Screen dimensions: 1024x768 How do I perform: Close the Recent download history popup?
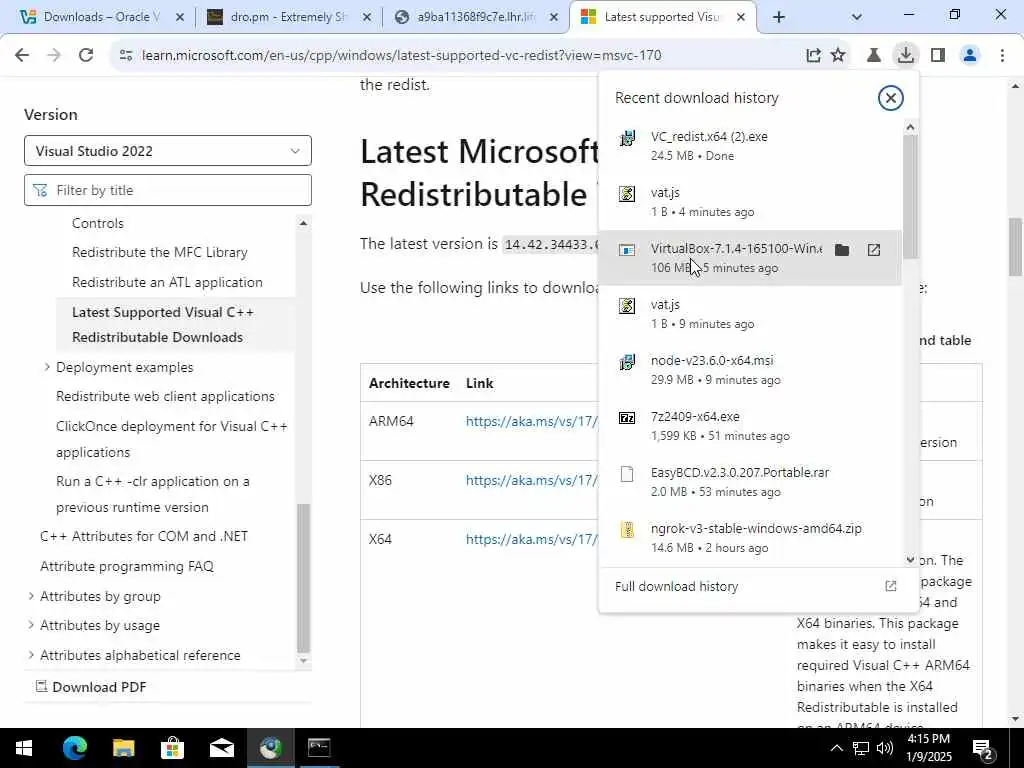pyautogui.click(x=891, y=98)
